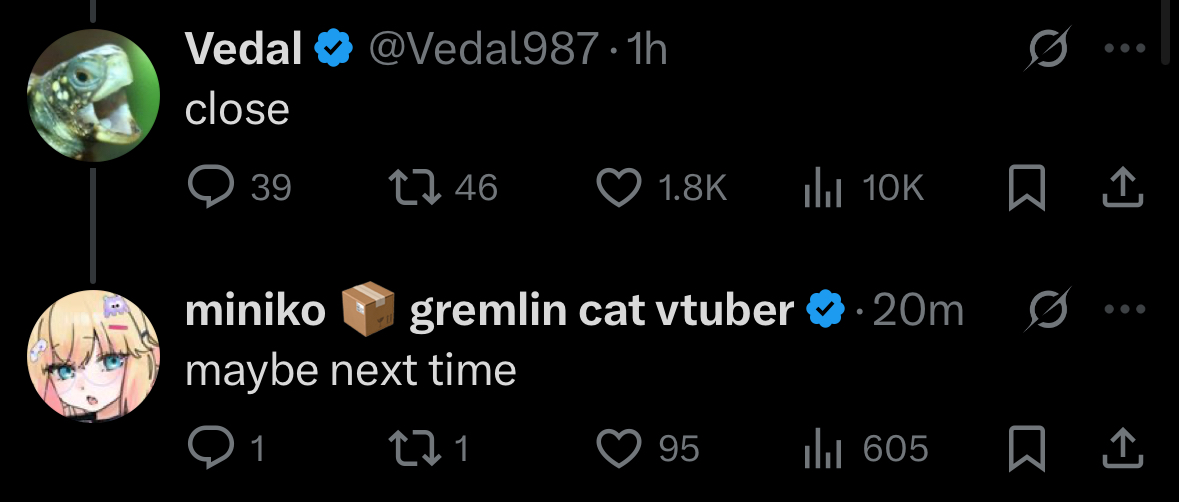This screenshot has height=502, width=1179.
Task: Share miniko's reply tweet
Action: tap(1121, 448)
